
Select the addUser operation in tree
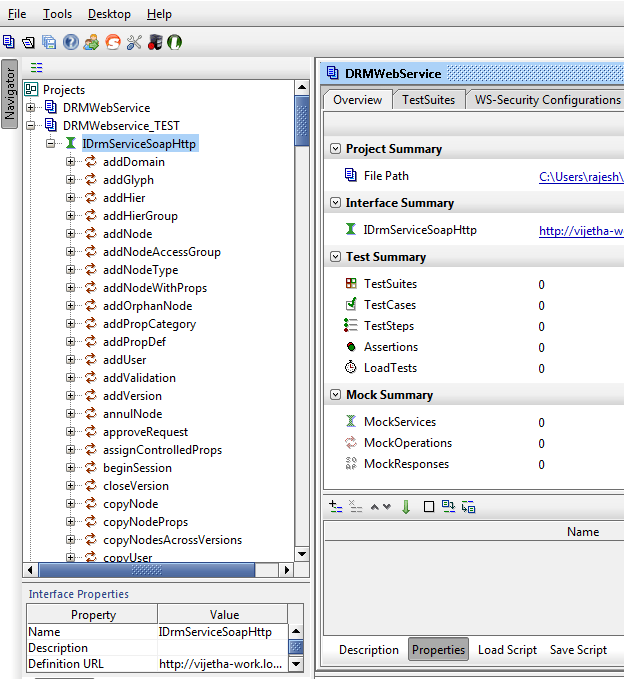pos(125,359)
